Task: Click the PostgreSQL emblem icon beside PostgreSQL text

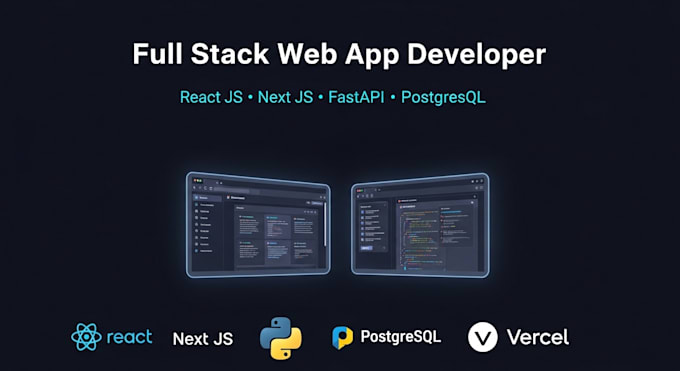Action: coord(343,338)
